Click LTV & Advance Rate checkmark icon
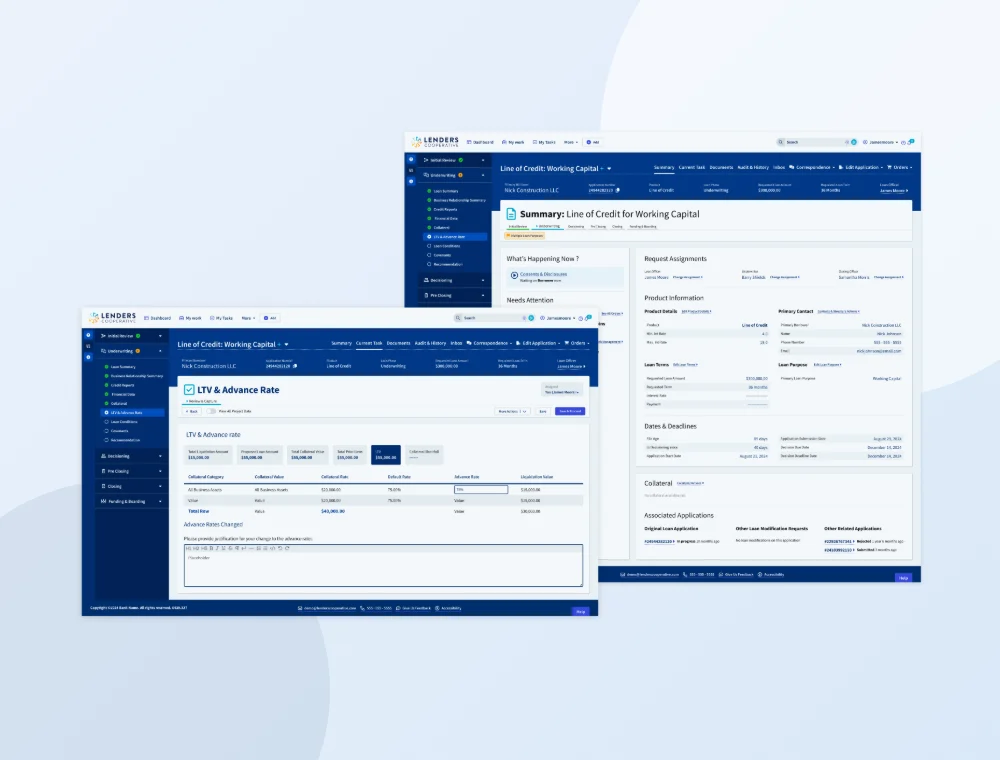Viewport: 1000px width, 760px height. (x=189, y=390)
